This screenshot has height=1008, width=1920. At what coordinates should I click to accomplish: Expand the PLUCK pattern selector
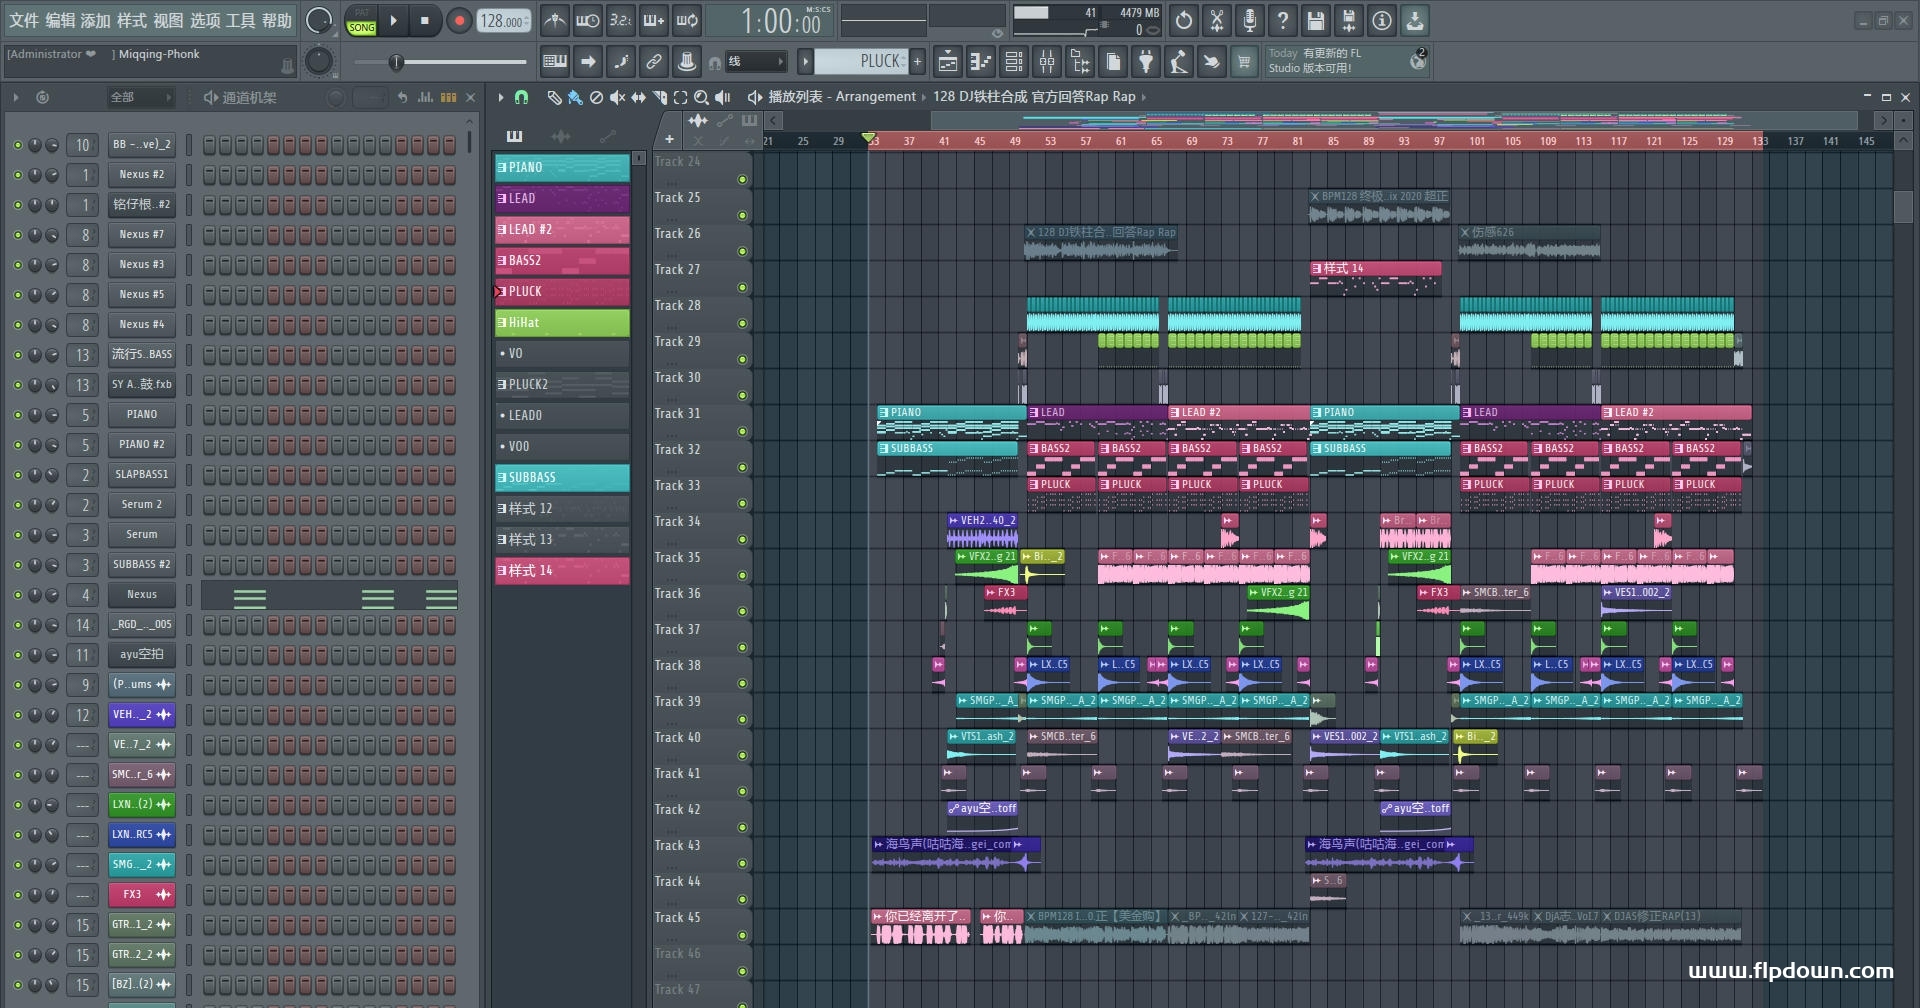805,62
